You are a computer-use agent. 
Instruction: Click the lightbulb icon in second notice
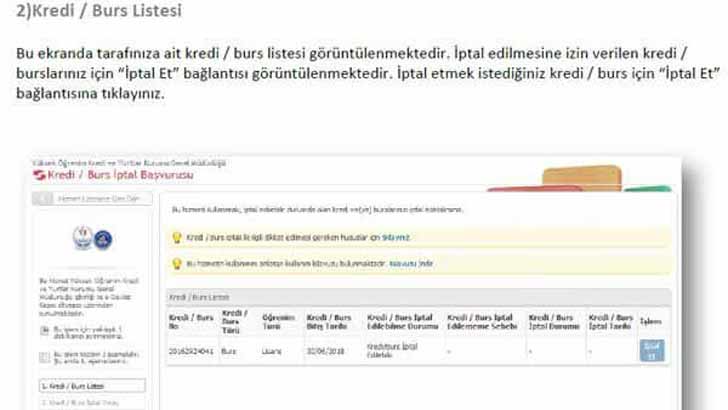(x=176, y=264)
